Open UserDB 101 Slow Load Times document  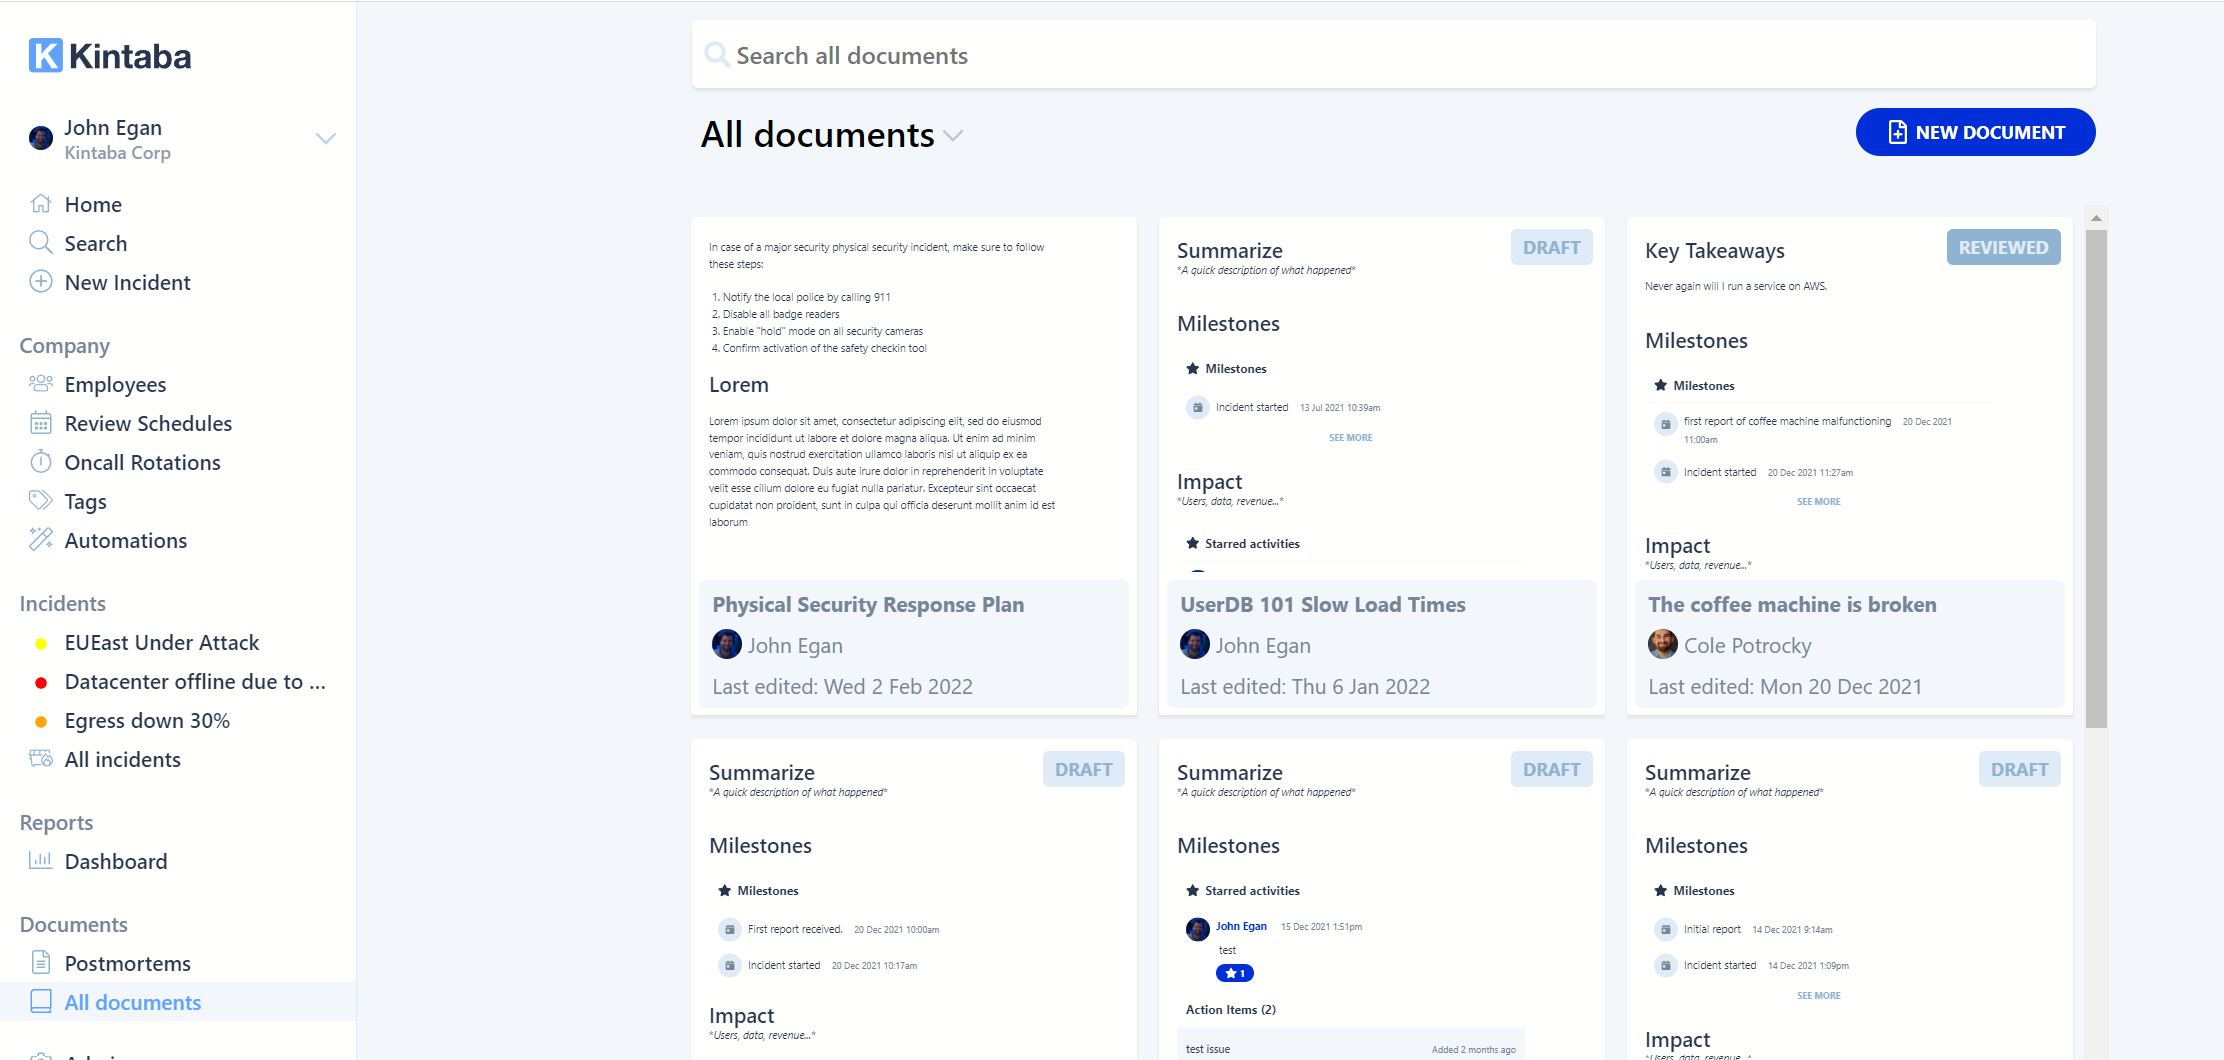click(1322, 604)
